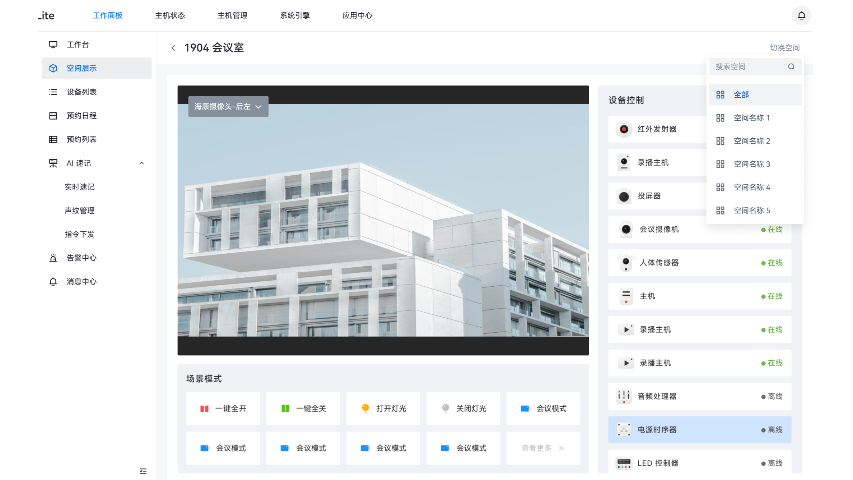Choose 空间名称 5 from the dropdown

pos(755,210)
